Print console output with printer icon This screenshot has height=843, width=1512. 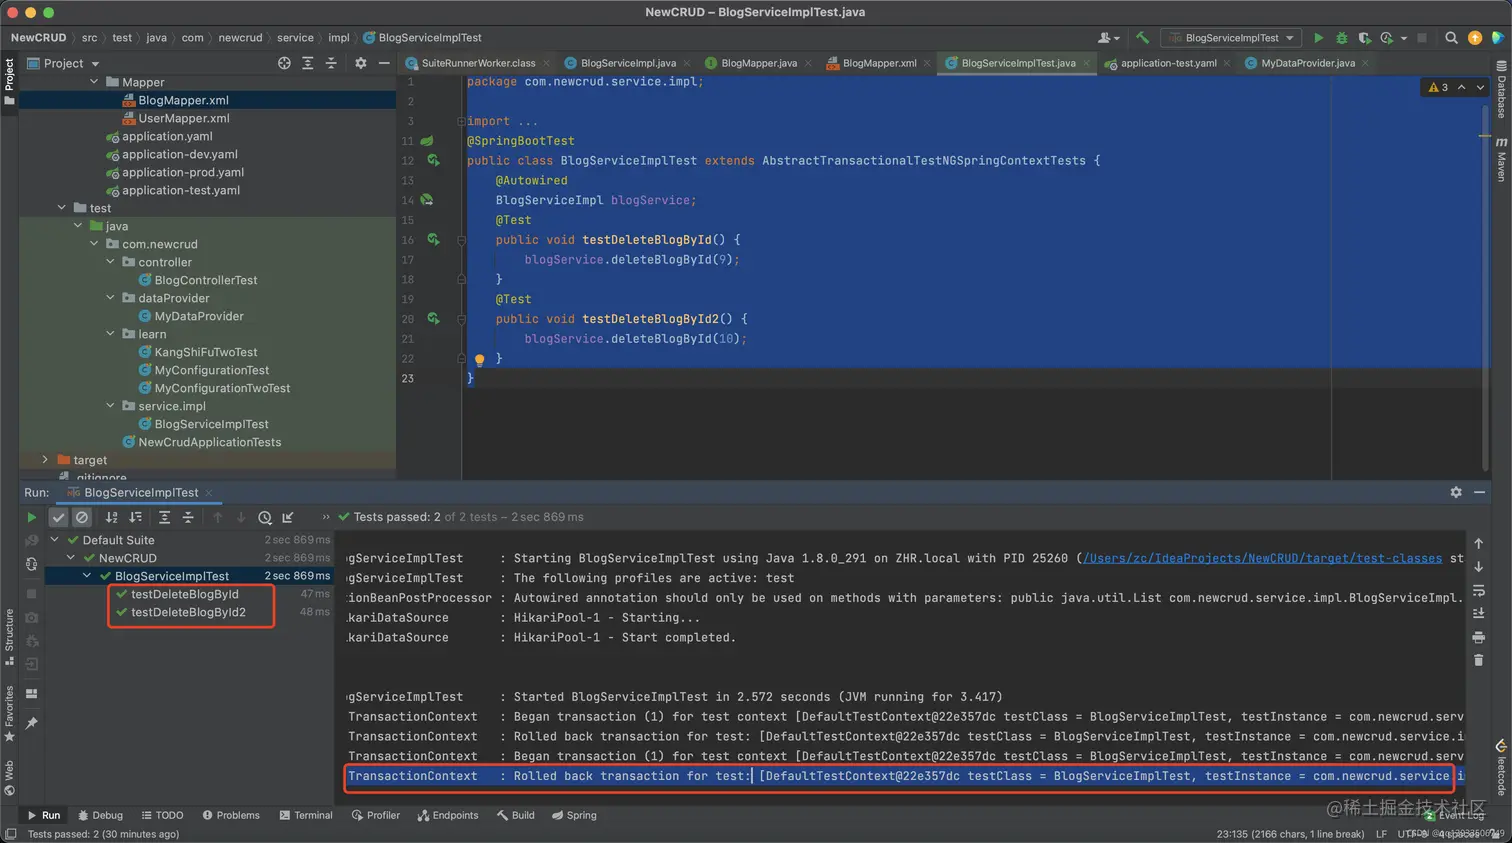[1479, 637]
